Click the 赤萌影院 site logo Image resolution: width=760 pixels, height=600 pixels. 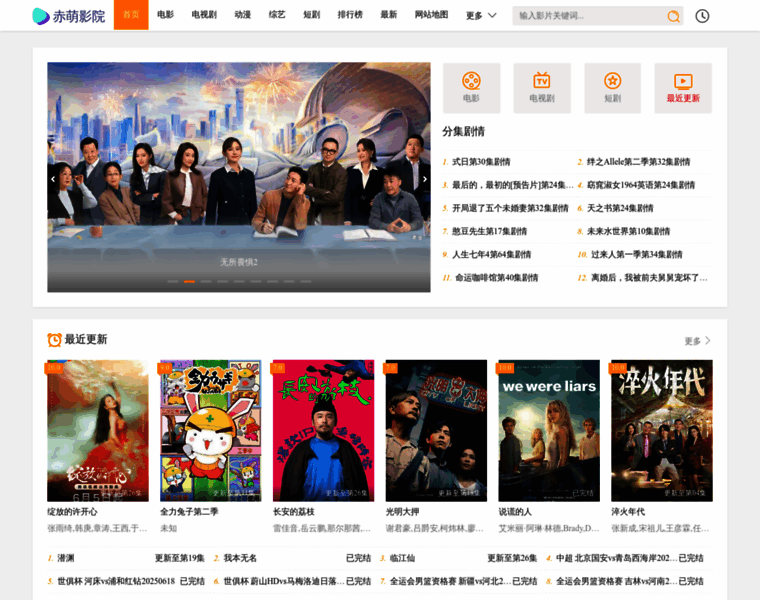(68, 16)
